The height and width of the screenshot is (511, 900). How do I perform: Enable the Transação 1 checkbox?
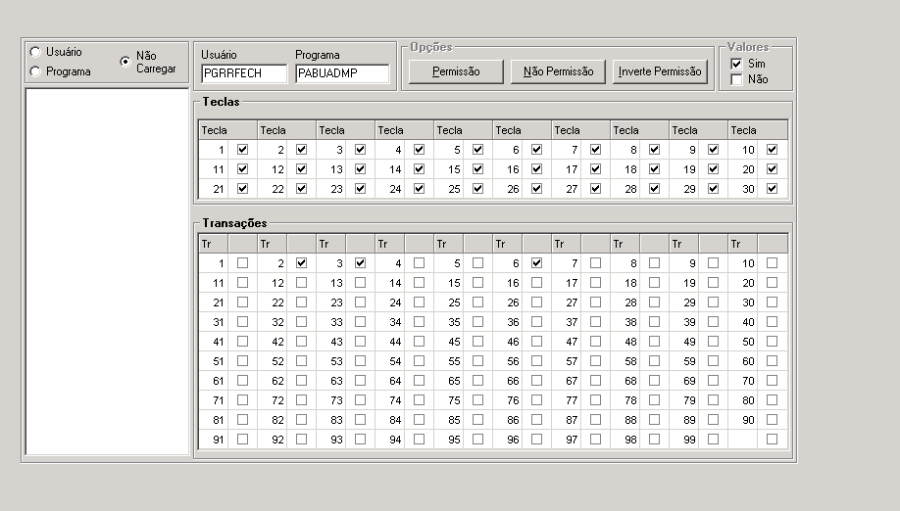pyautogui.click(x=242, y=263)
